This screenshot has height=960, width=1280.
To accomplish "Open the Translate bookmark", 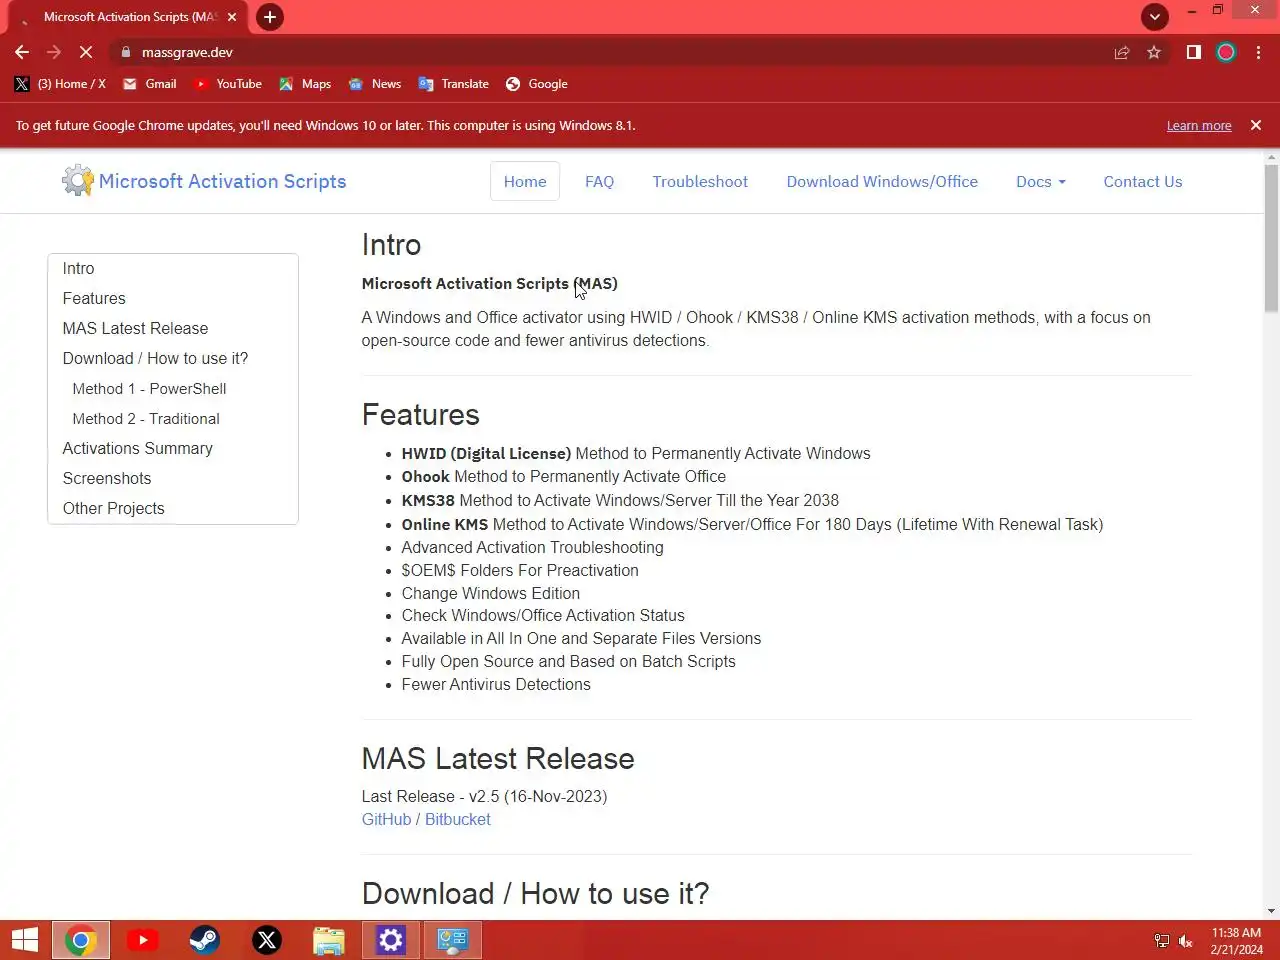I will click(454, 84).
